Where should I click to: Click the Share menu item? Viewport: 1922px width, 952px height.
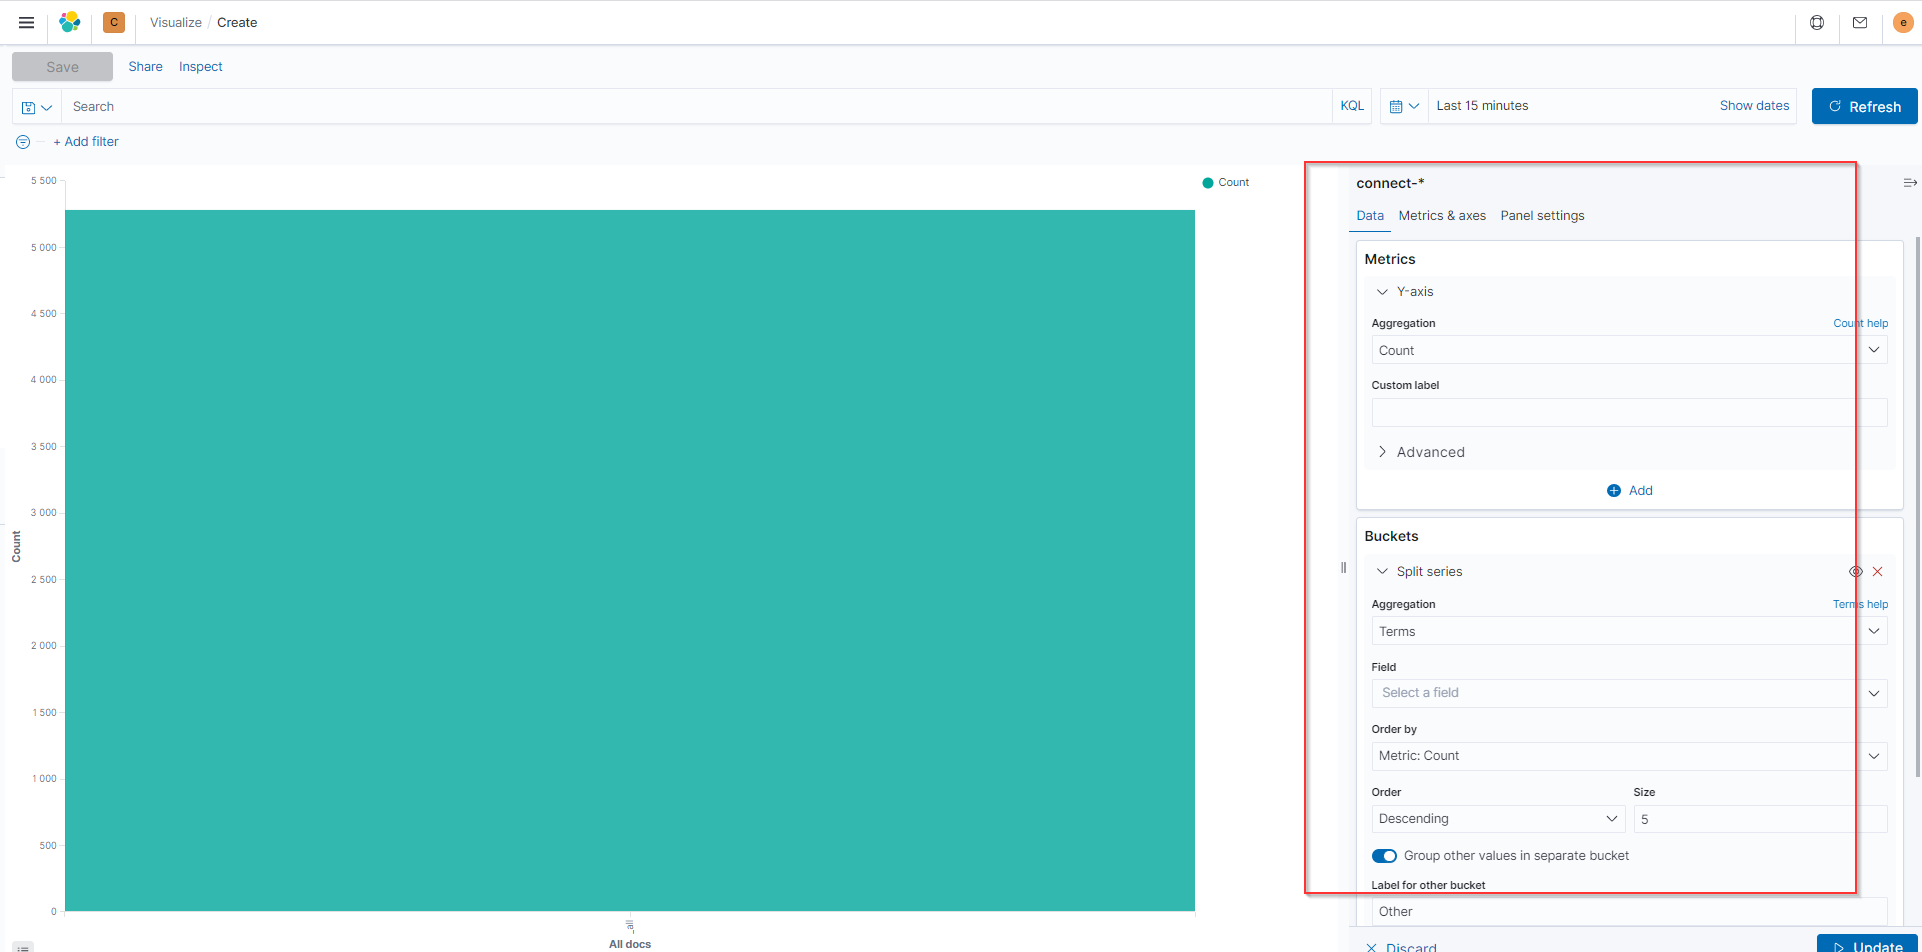(x=145, y=67)
